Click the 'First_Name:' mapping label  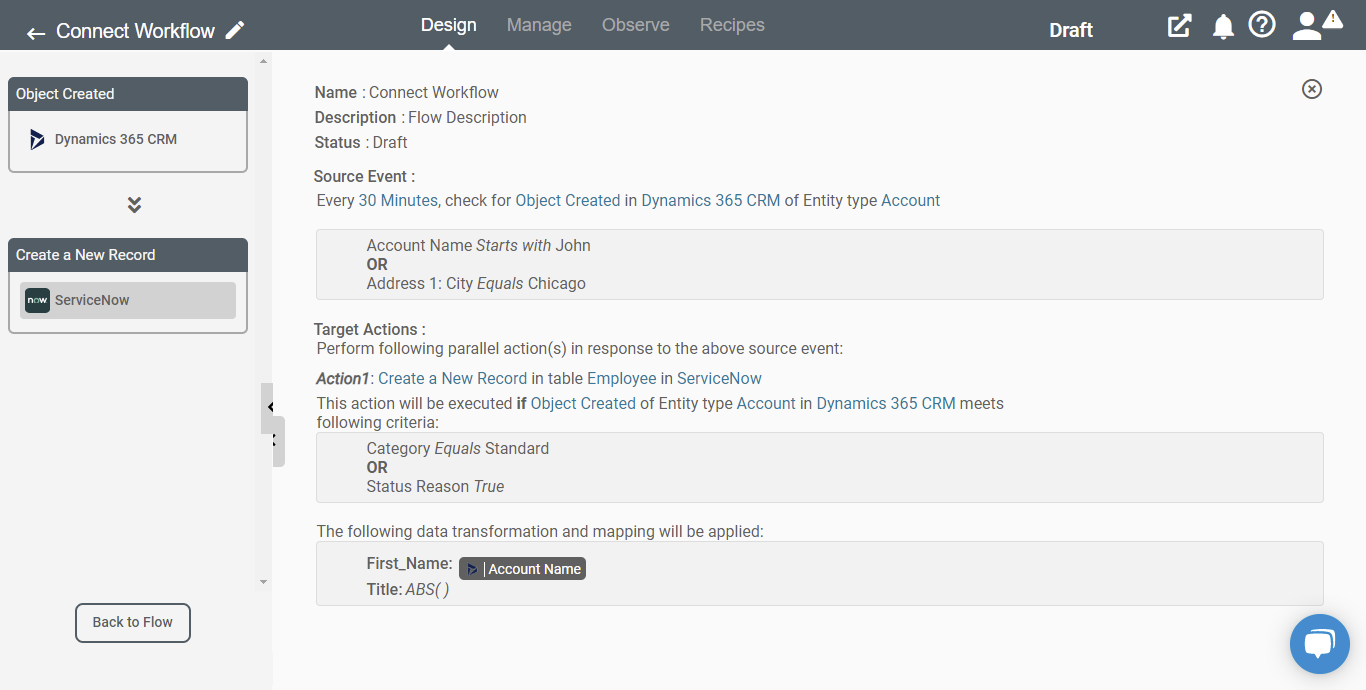[x=410, y=564]
